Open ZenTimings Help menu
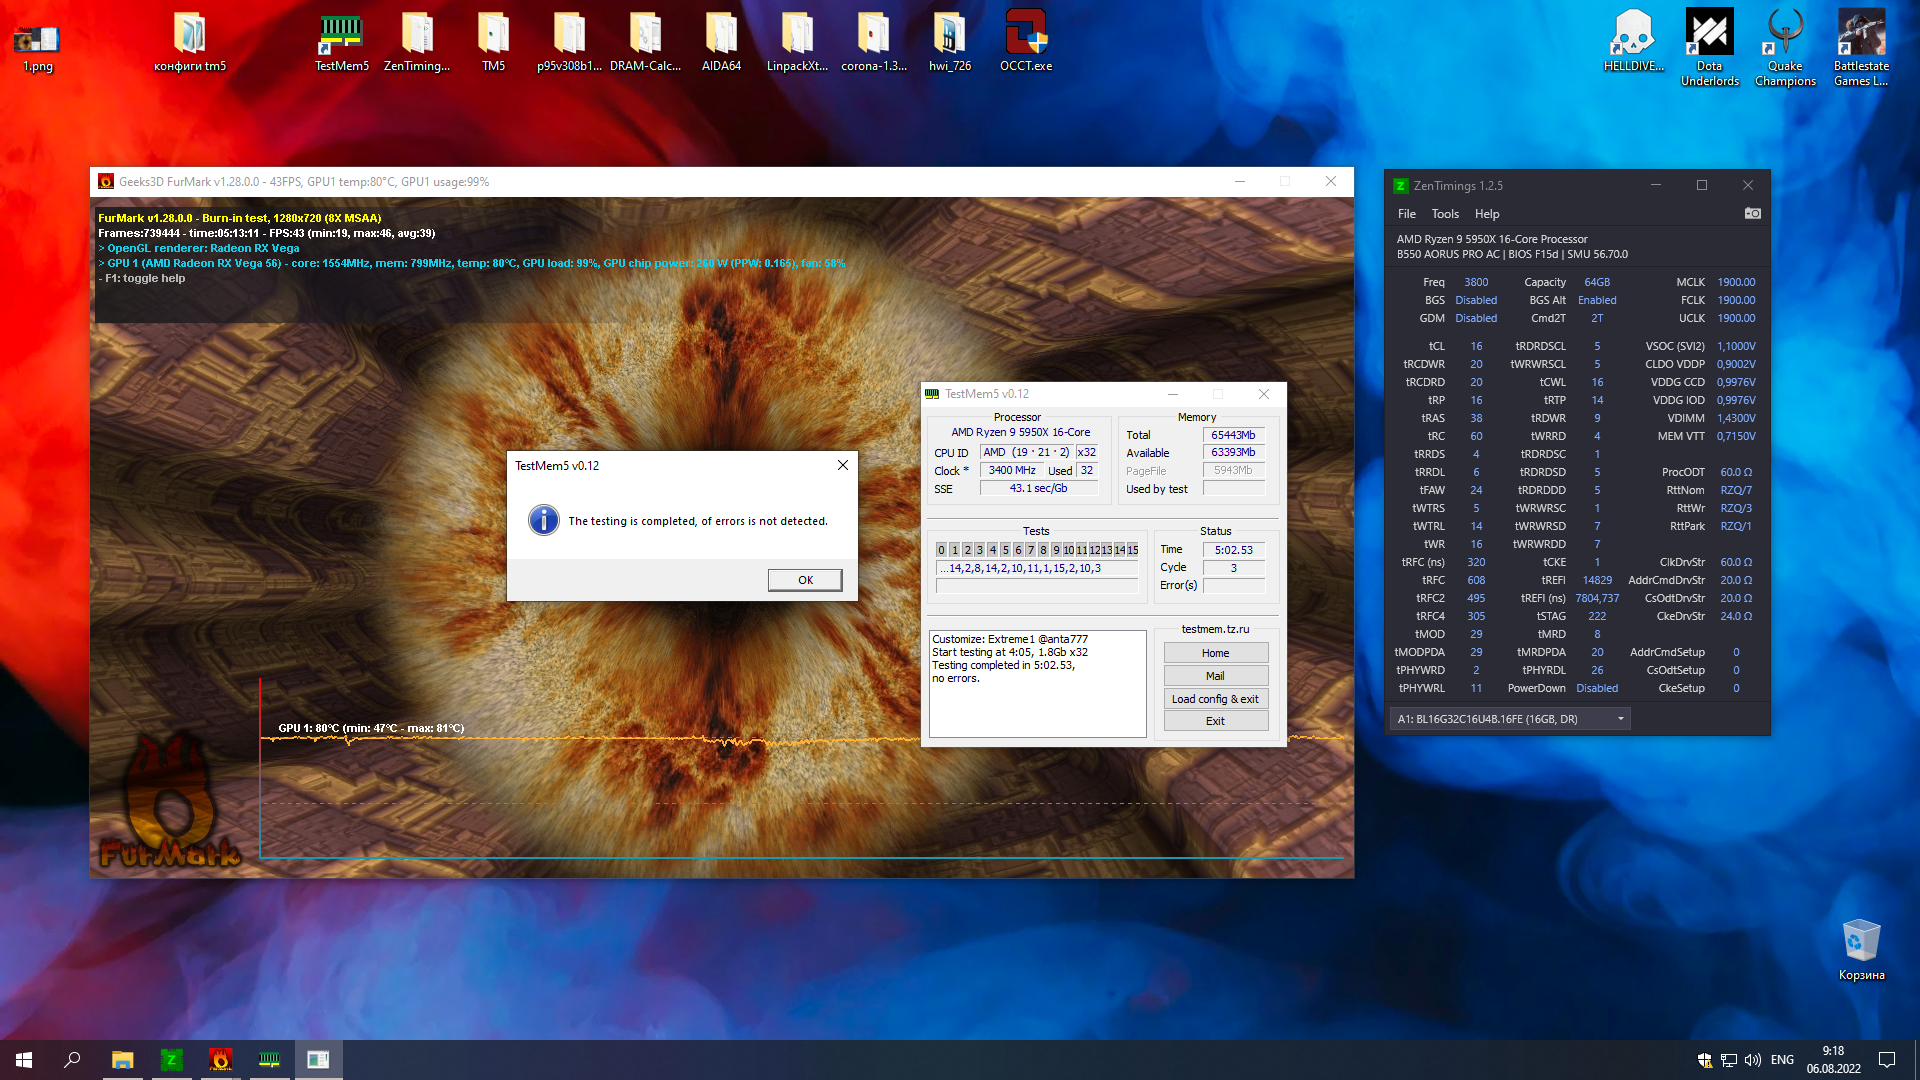Viewport: 1920px width, 1080px height. pos(1487,214)
